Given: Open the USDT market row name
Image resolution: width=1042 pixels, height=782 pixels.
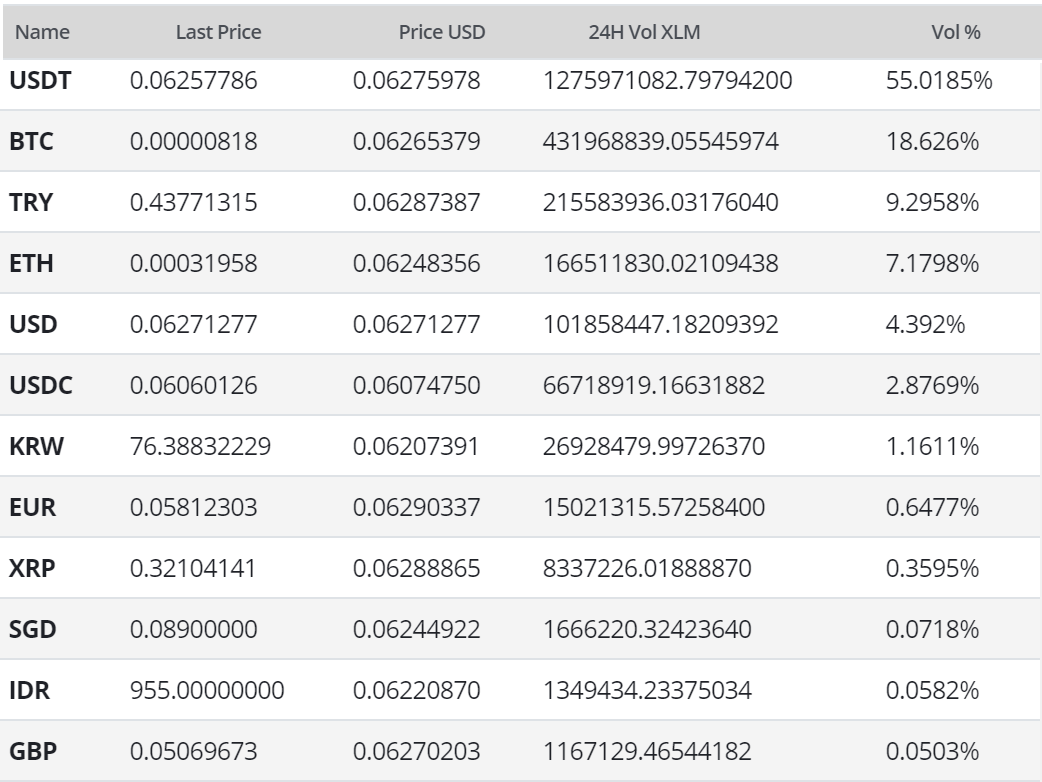Looking at the screenshot, I should point(40,80).
